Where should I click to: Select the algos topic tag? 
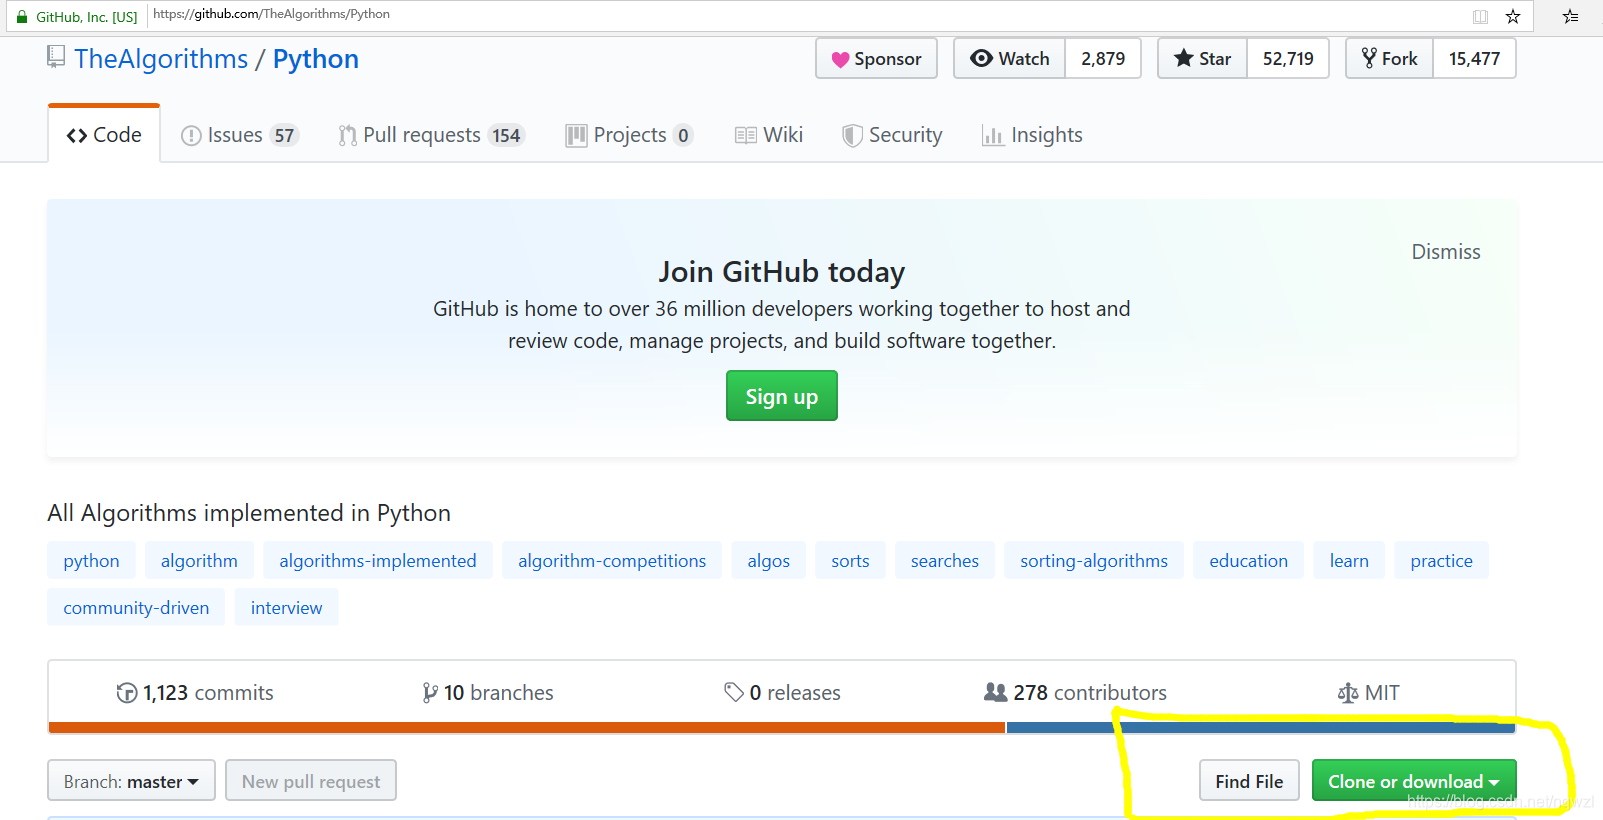point(769,561)
